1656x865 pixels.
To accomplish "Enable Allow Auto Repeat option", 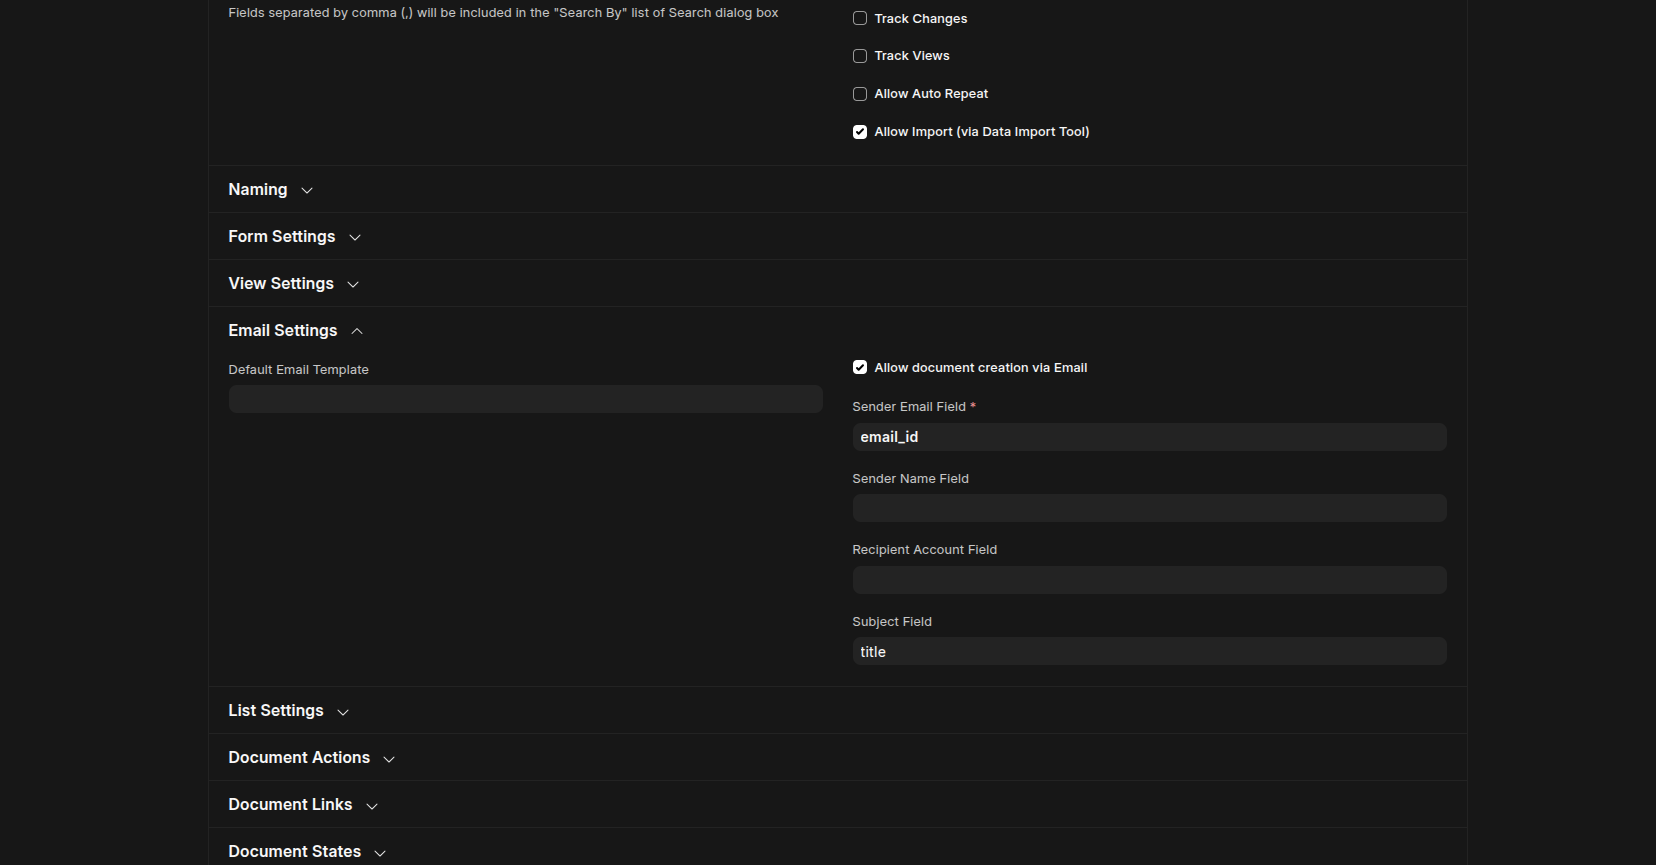I will [860, 94].
